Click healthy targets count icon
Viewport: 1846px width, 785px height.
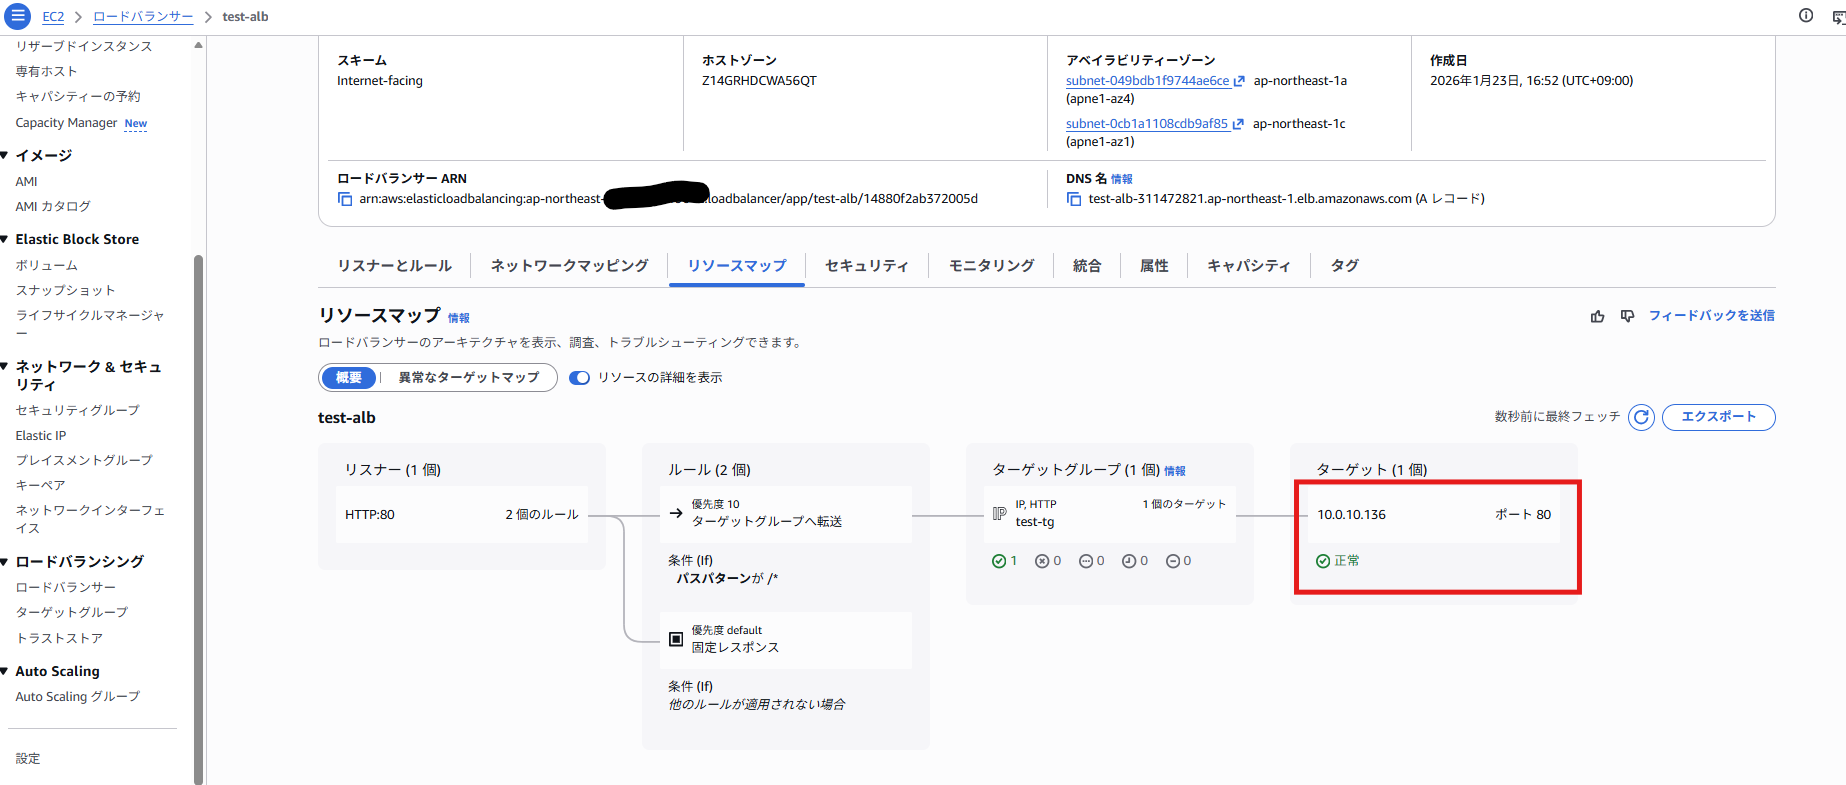pos(998,561)
